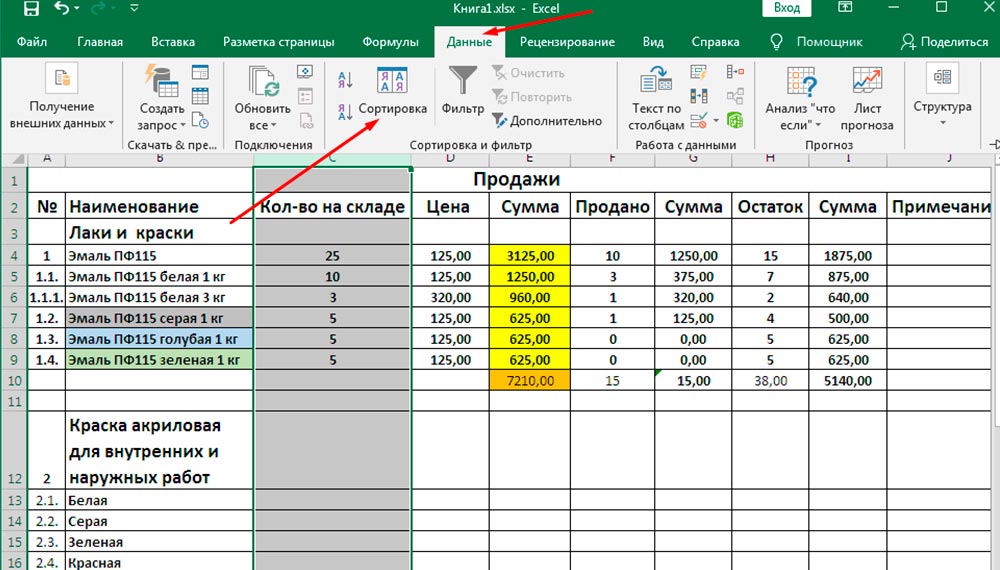The image size is (1000, 570).
Task: Click the Flash Fill icon
Action: 699,72
